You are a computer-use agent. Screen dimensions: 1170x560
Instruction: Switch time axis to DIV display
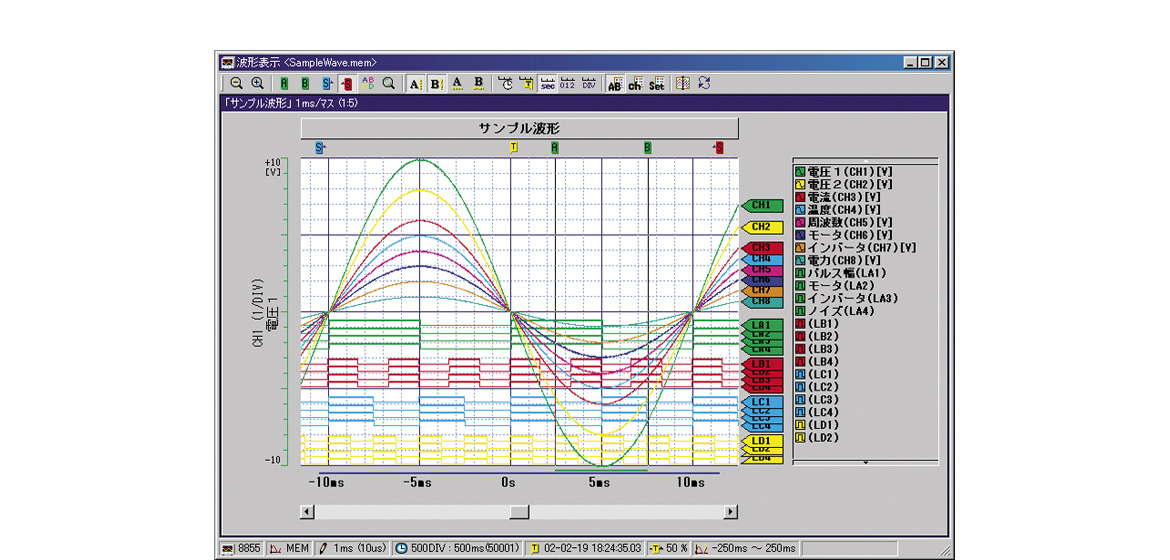pyautogui.click(x=589, y=84)
